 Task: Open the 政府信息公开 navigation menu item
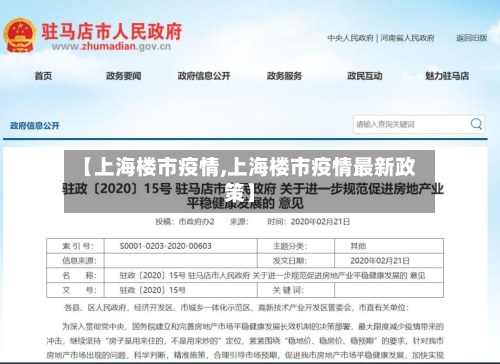click(204, 76)
